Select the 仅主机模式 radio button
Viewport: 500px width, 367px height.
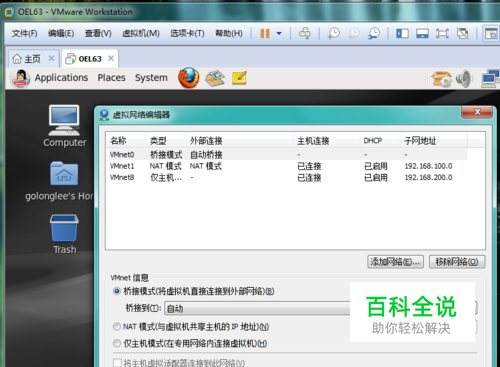[117, 343]
